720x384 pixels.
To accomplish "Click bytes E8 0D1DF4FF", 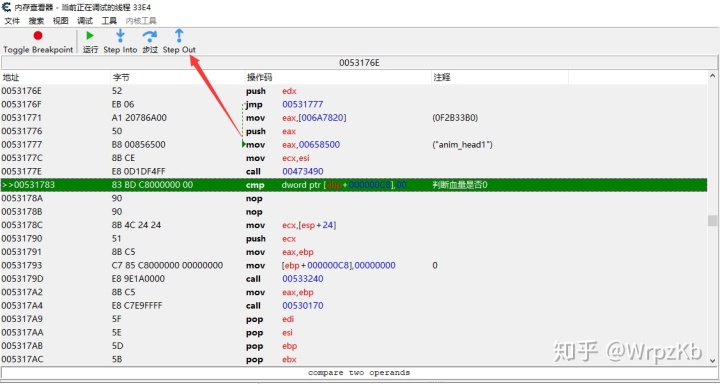I will click(x=139, y=171).
